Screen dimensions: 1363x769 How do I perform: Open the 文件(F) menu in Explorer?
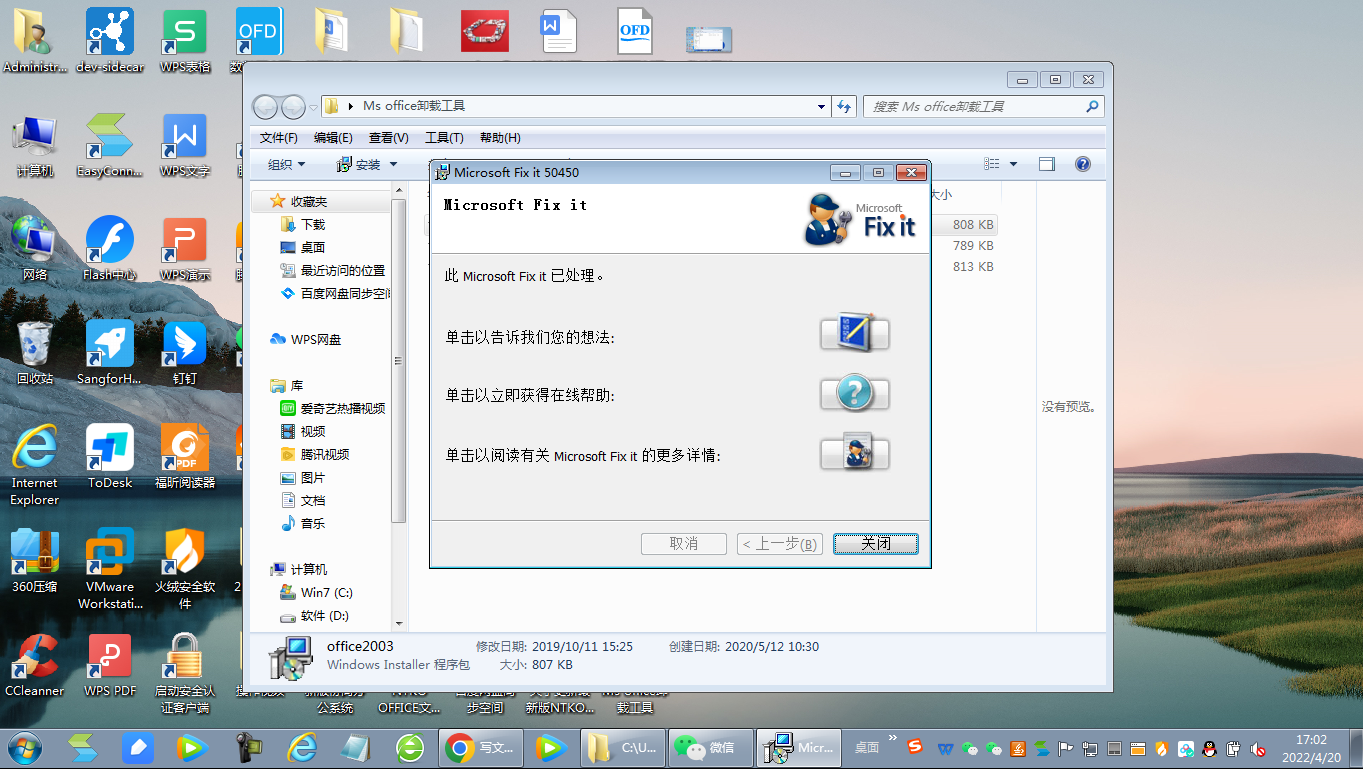click(279, 138)
